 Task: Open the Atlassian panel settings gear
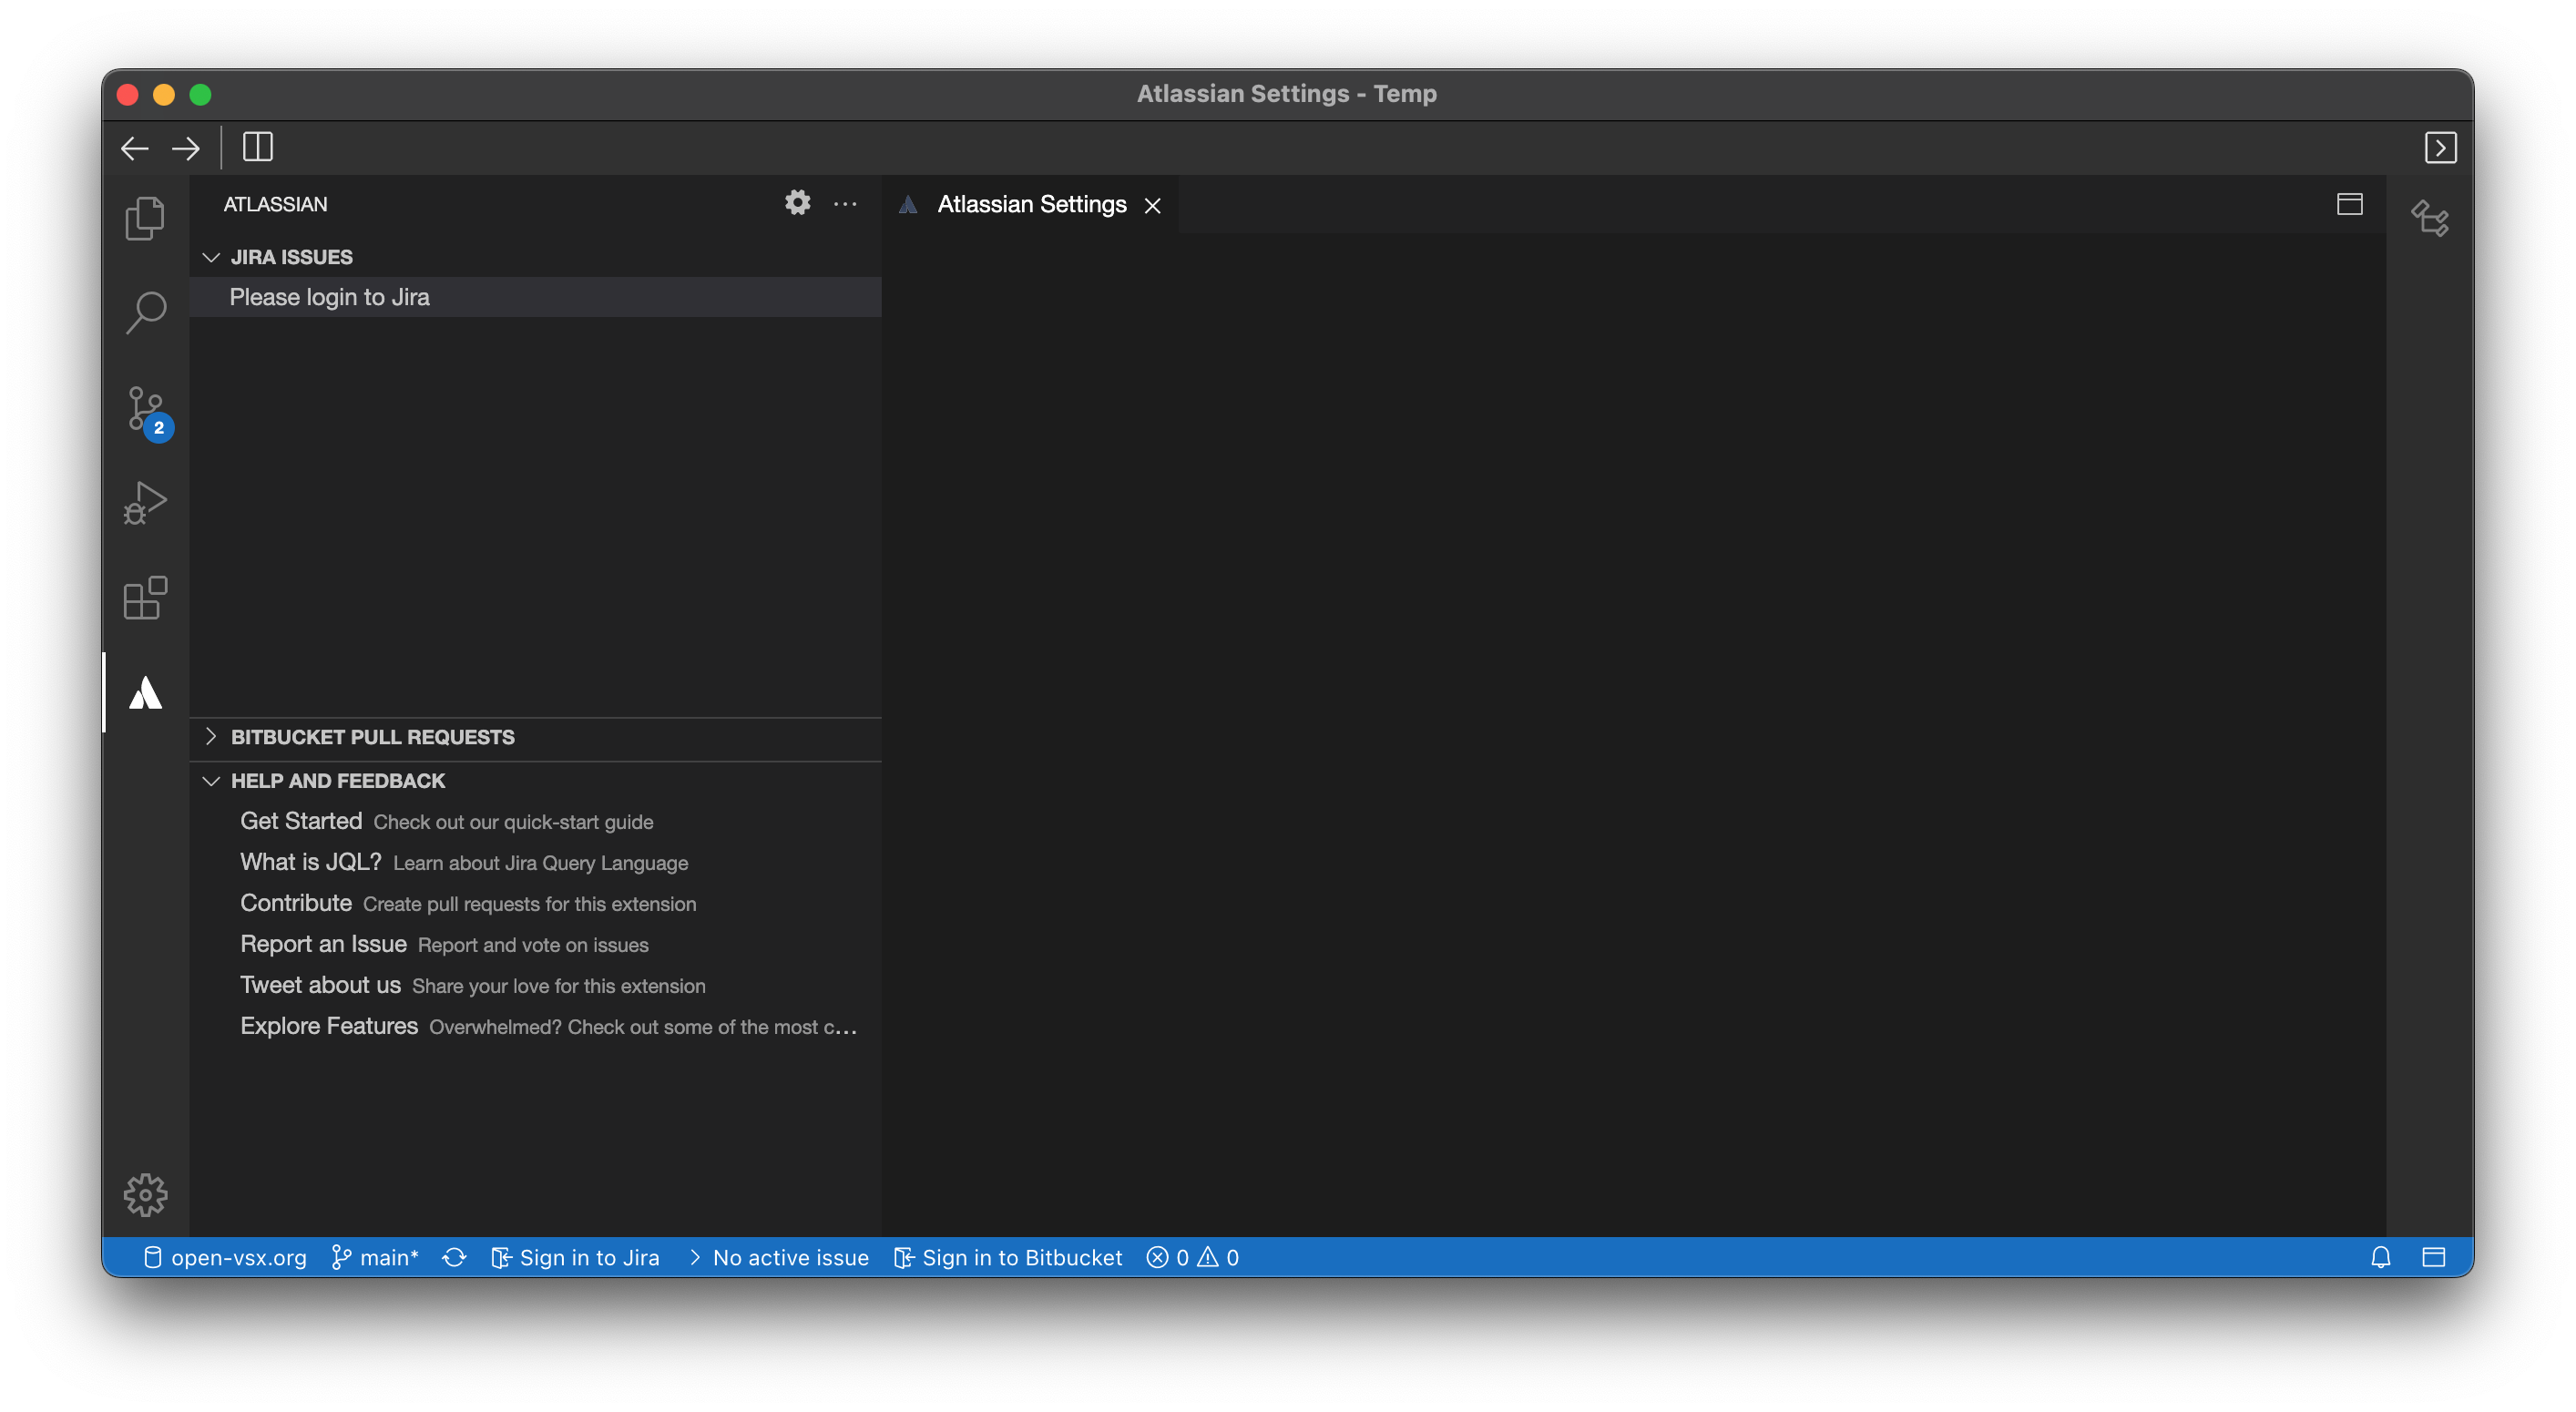[797, 203]
